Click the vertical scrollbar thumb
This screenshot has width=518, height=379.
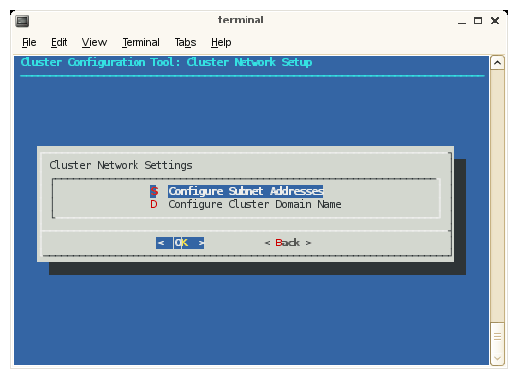click(497, 337)
